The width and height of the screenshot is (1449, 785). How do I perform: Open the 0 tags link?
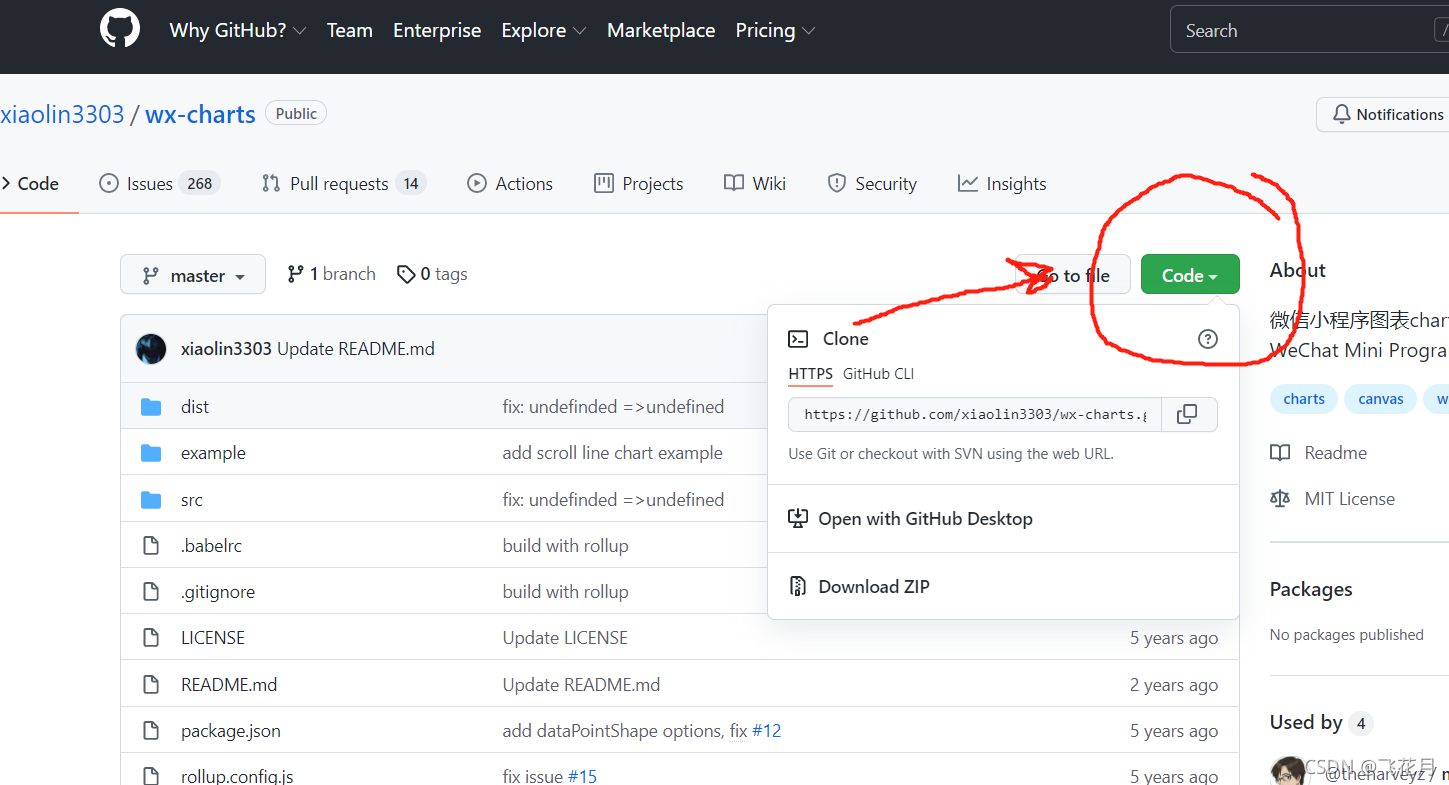pyautogui.click(x=432, y=274)
